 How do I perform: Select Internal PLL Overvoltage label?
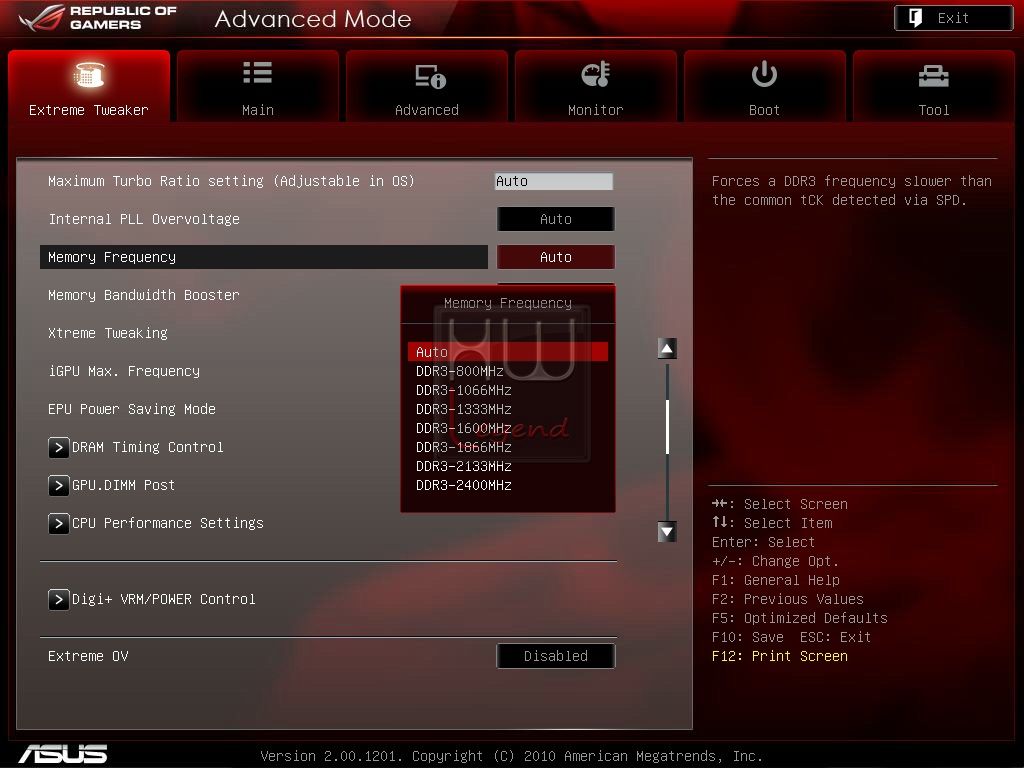click(144, 219)
